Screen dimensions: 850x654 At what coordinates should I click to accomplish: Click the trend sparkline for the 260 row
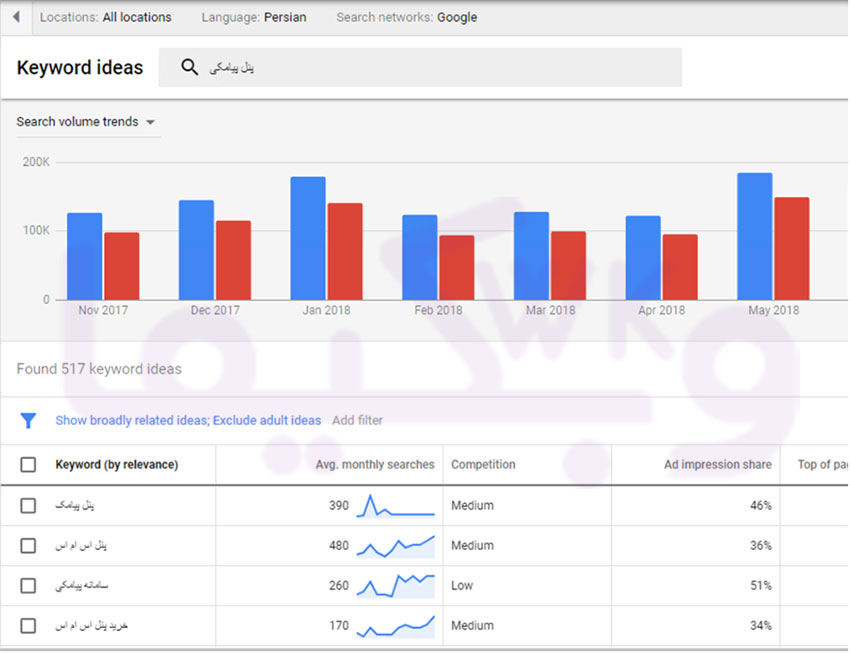coord(396,586)
